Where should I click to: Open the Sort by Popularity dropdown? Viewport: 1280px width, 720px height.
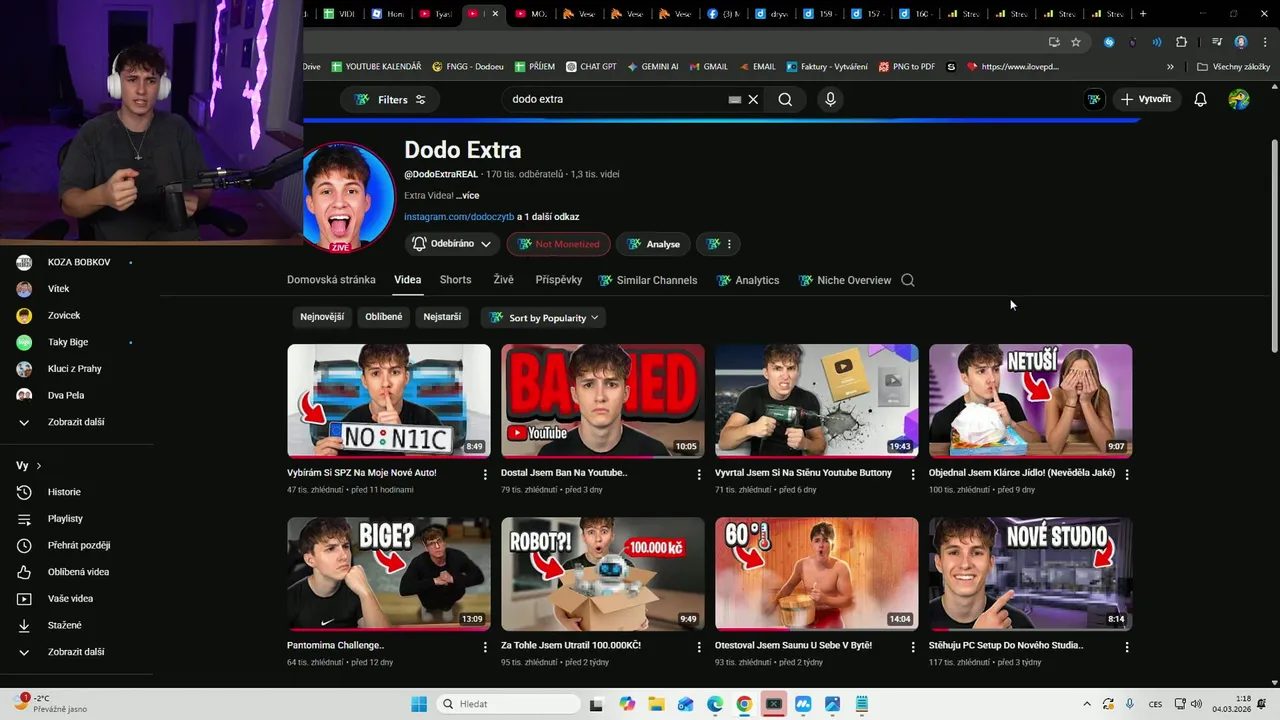coord(544,318)
